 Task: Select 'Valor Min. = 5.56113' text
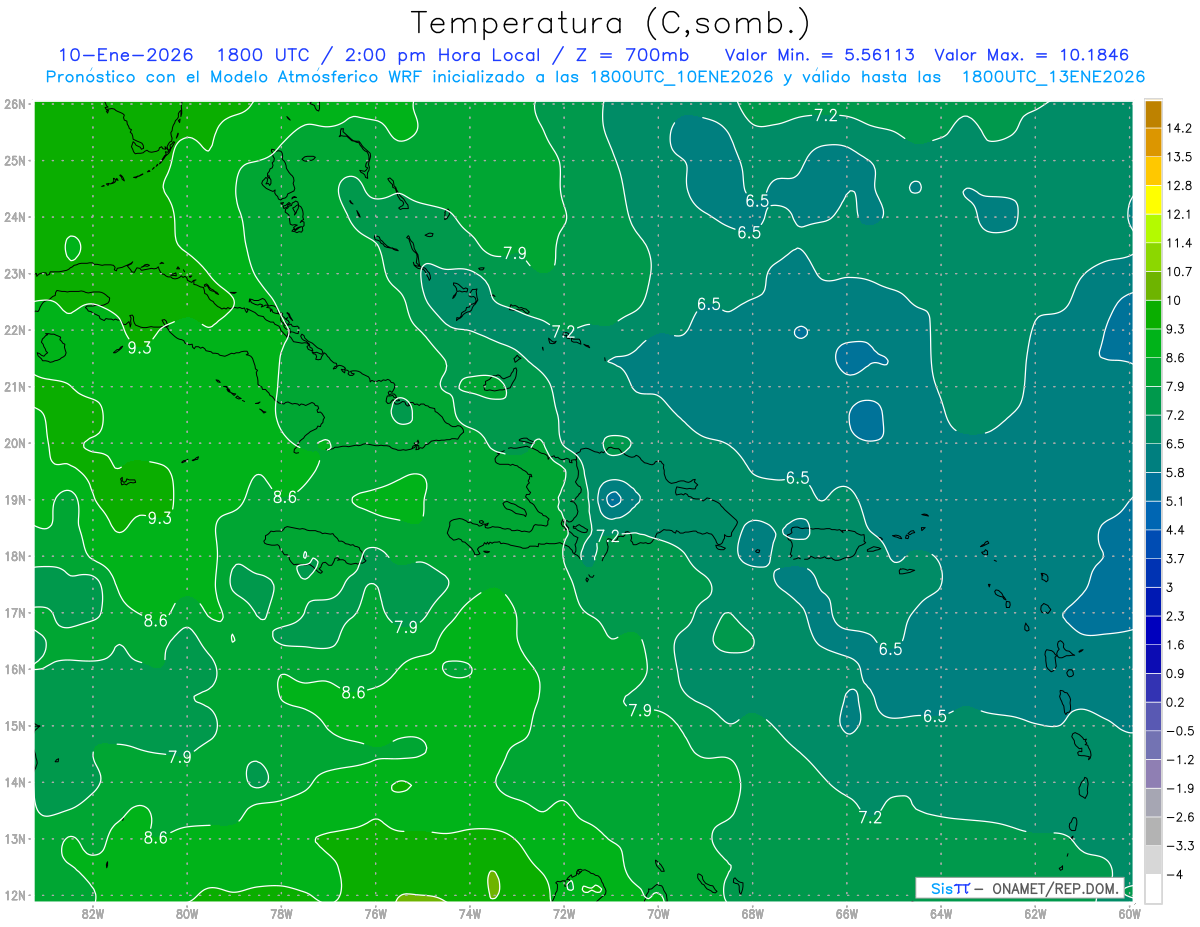point(820,55)
